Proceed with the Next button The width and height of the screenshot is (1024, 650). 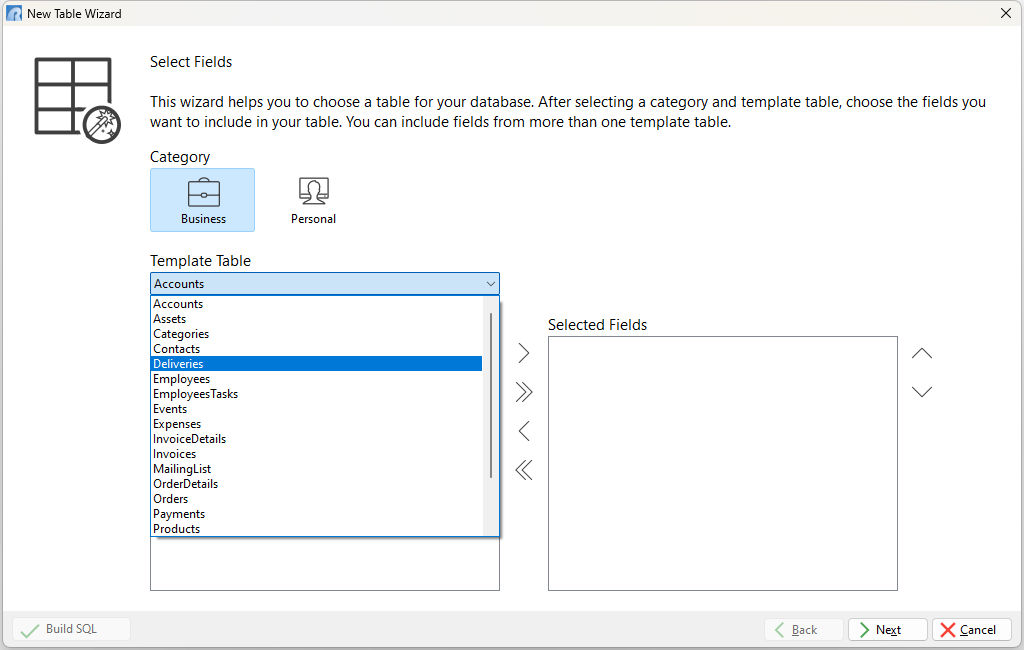click(888, 630)
